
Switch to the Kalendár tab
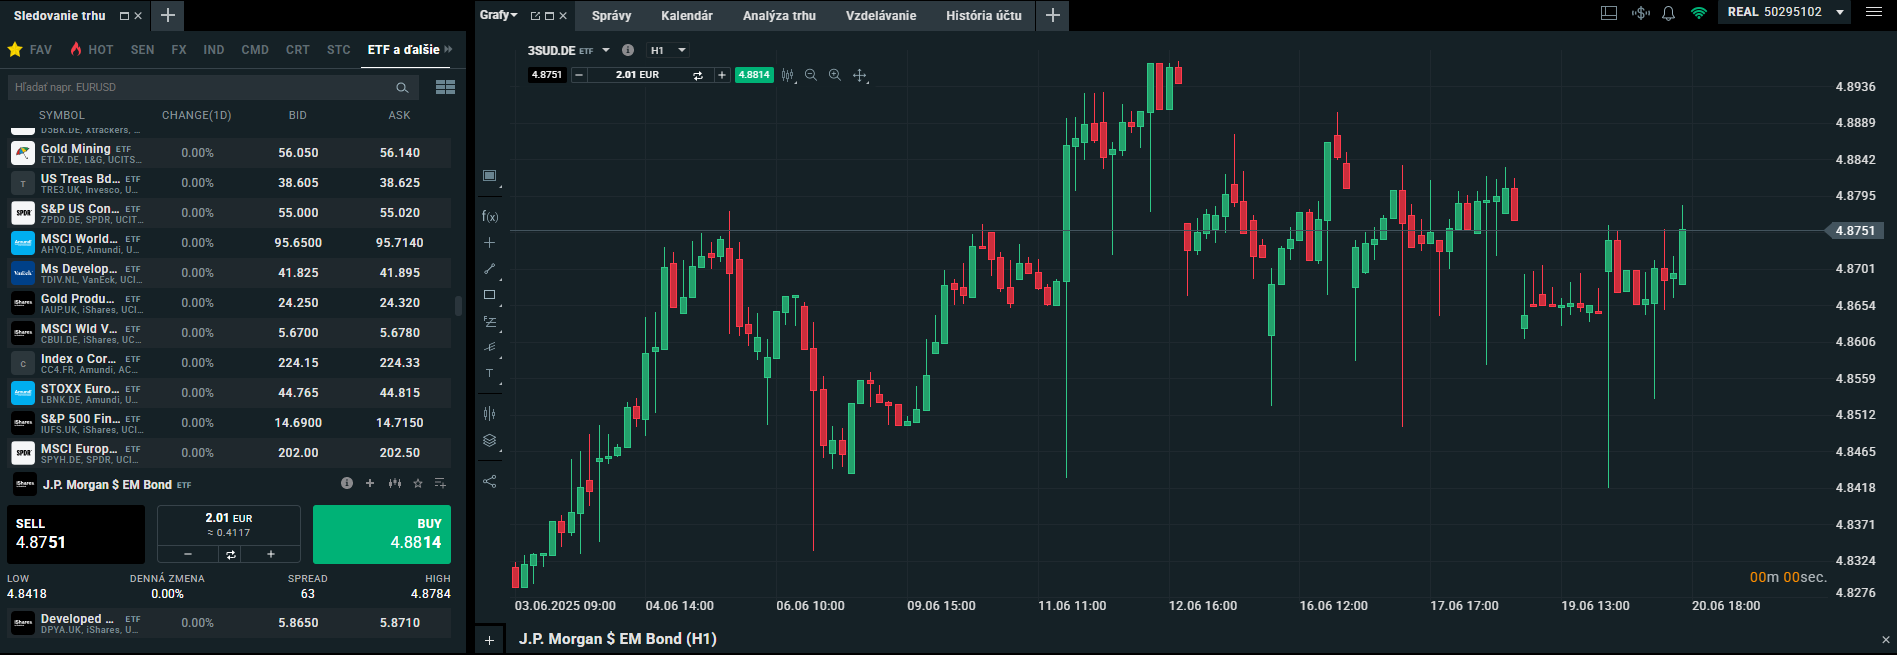click(x=686, y=15)
